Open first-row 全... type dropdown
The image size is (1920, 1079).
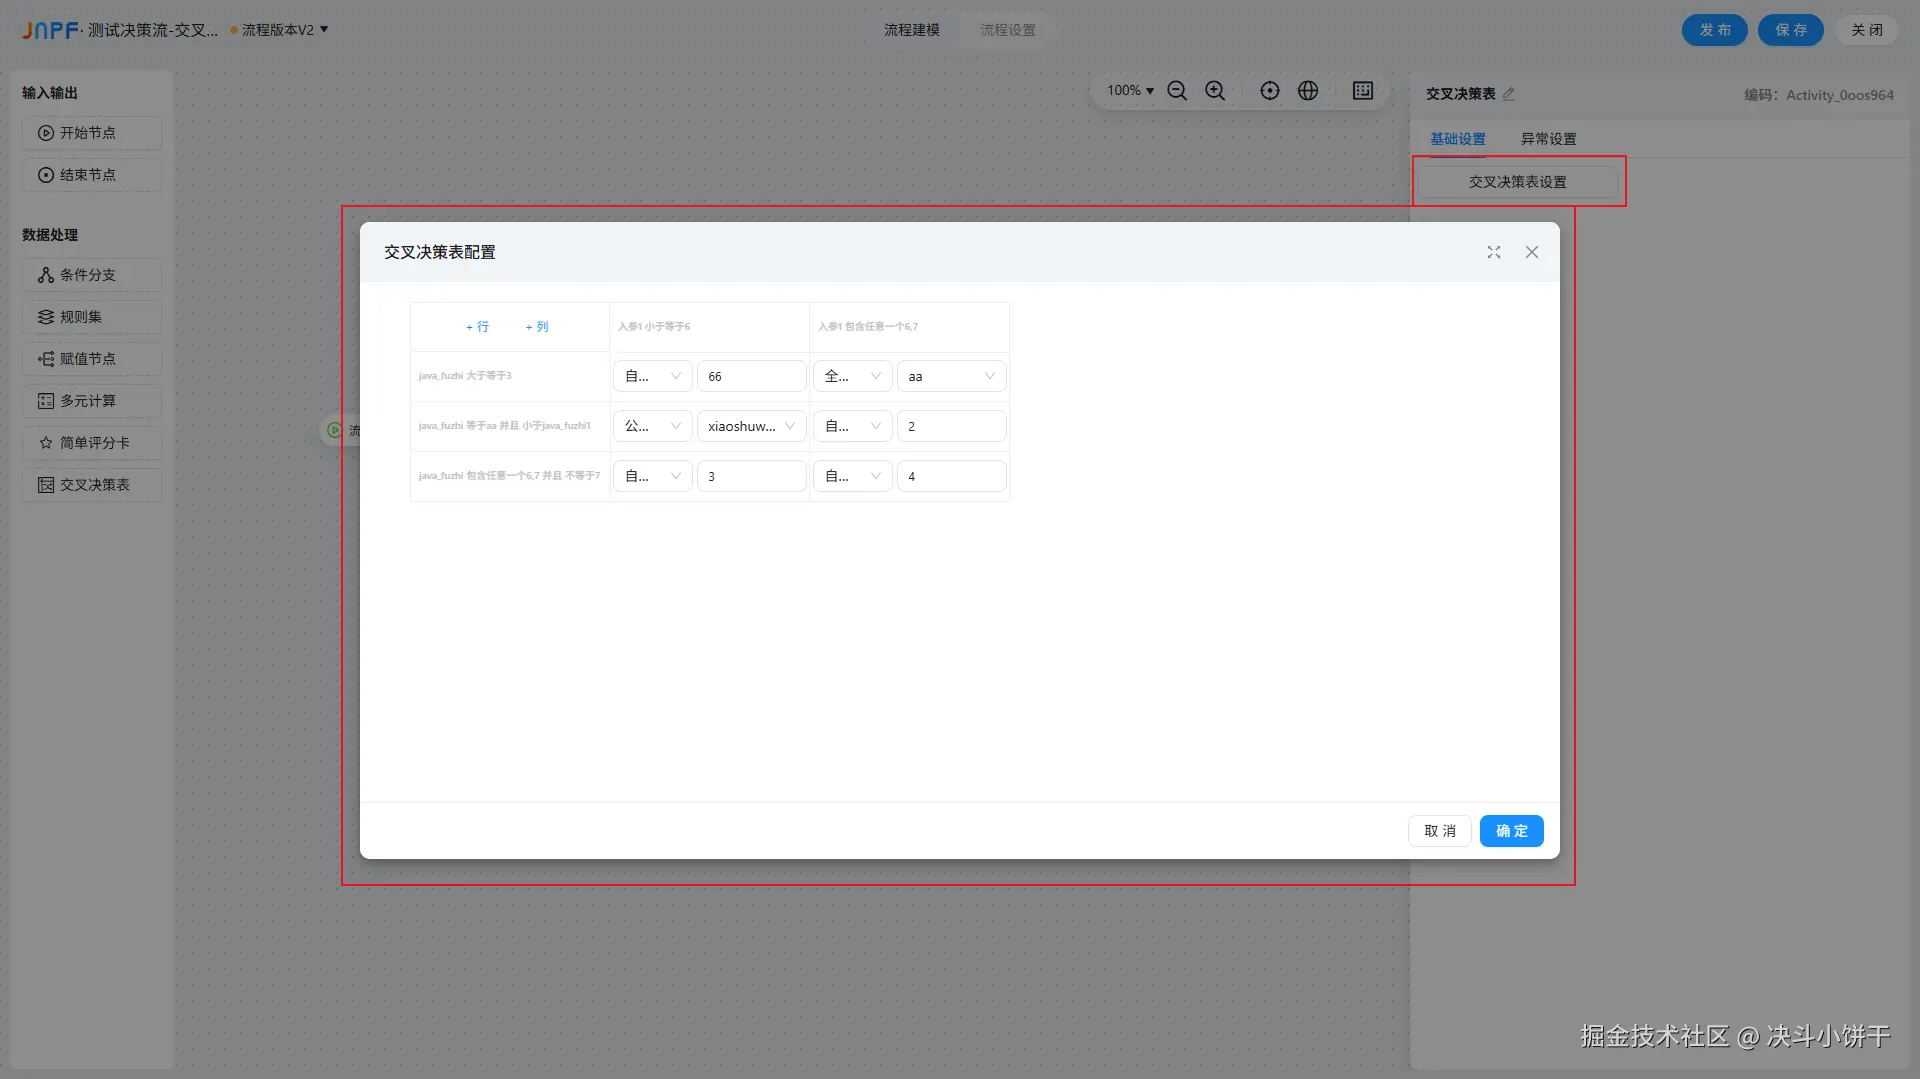click(853, 376)
